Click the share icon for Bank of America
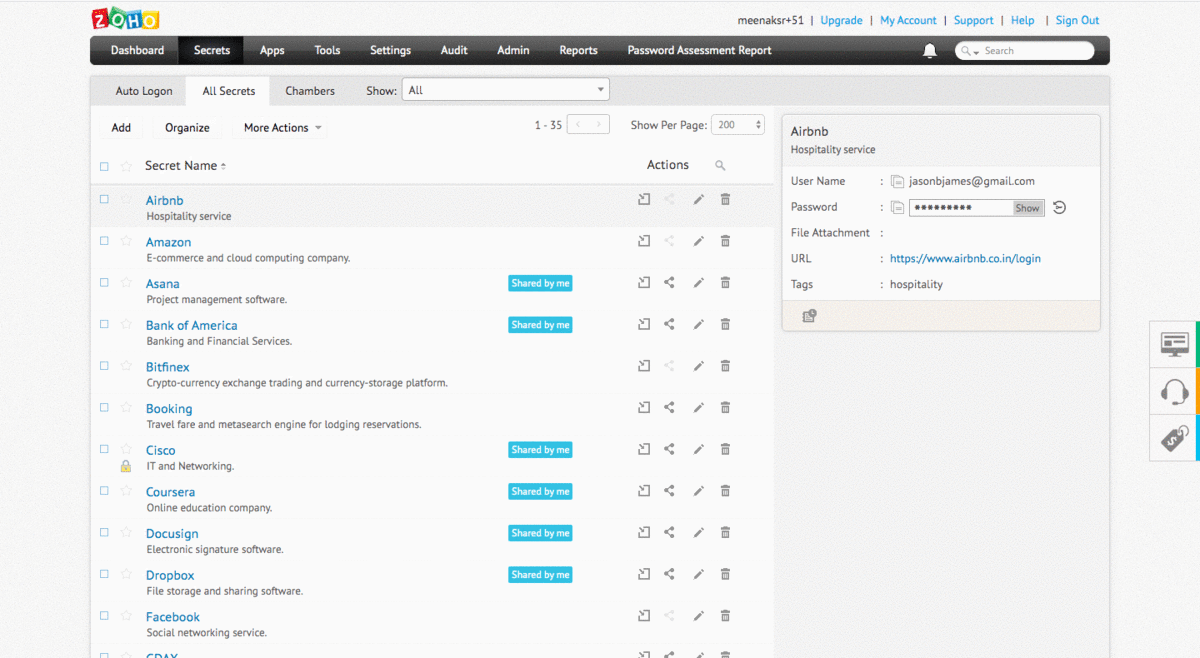The image size is (1200, 658). (669, 324)
